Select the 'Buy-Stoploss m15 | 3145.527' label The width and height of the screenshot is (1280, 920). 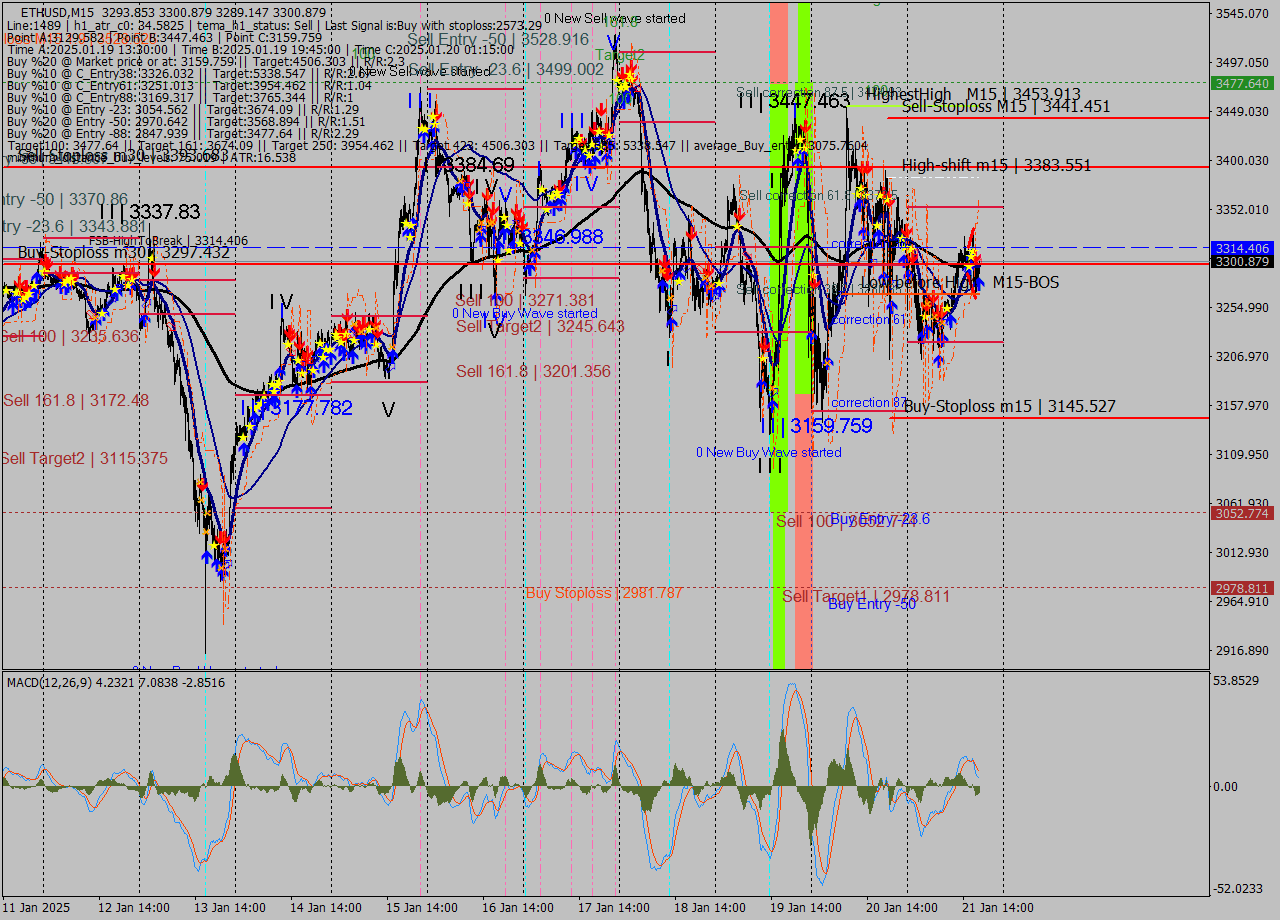[x=1010, y=406]
